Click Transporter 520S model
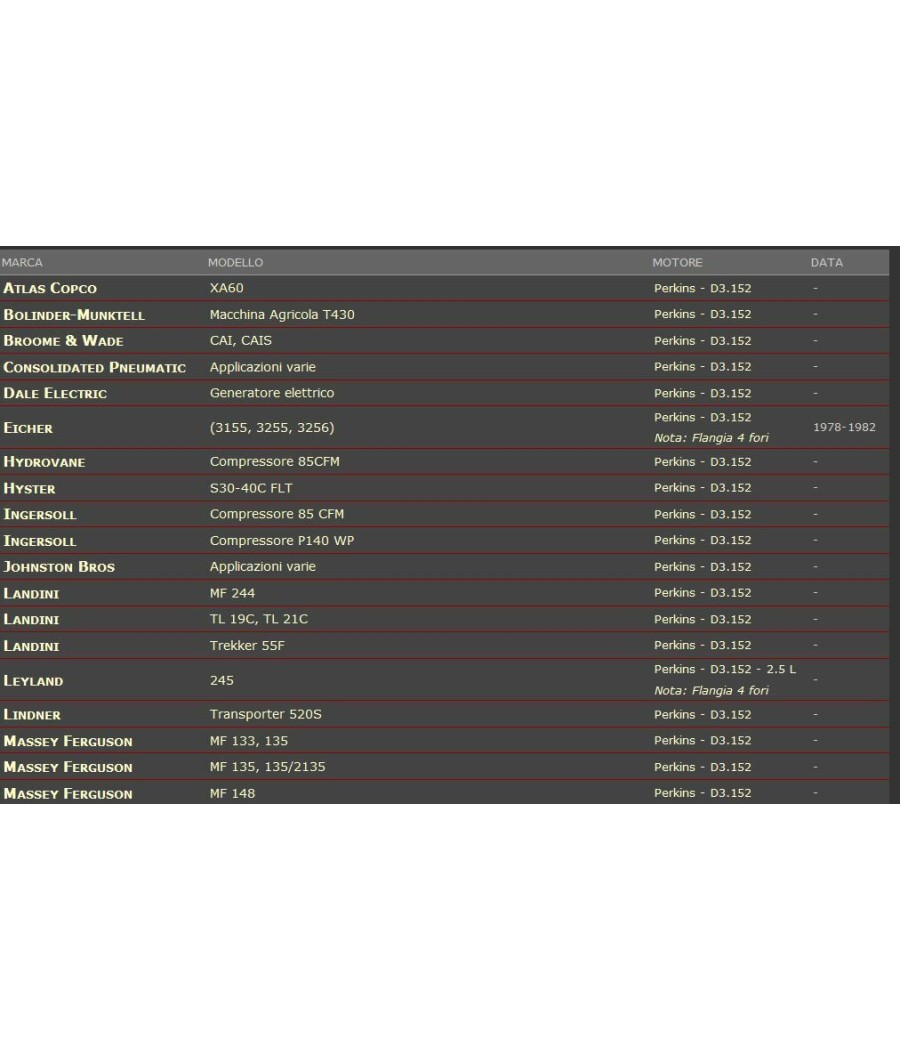 click(x=266, y=715)
